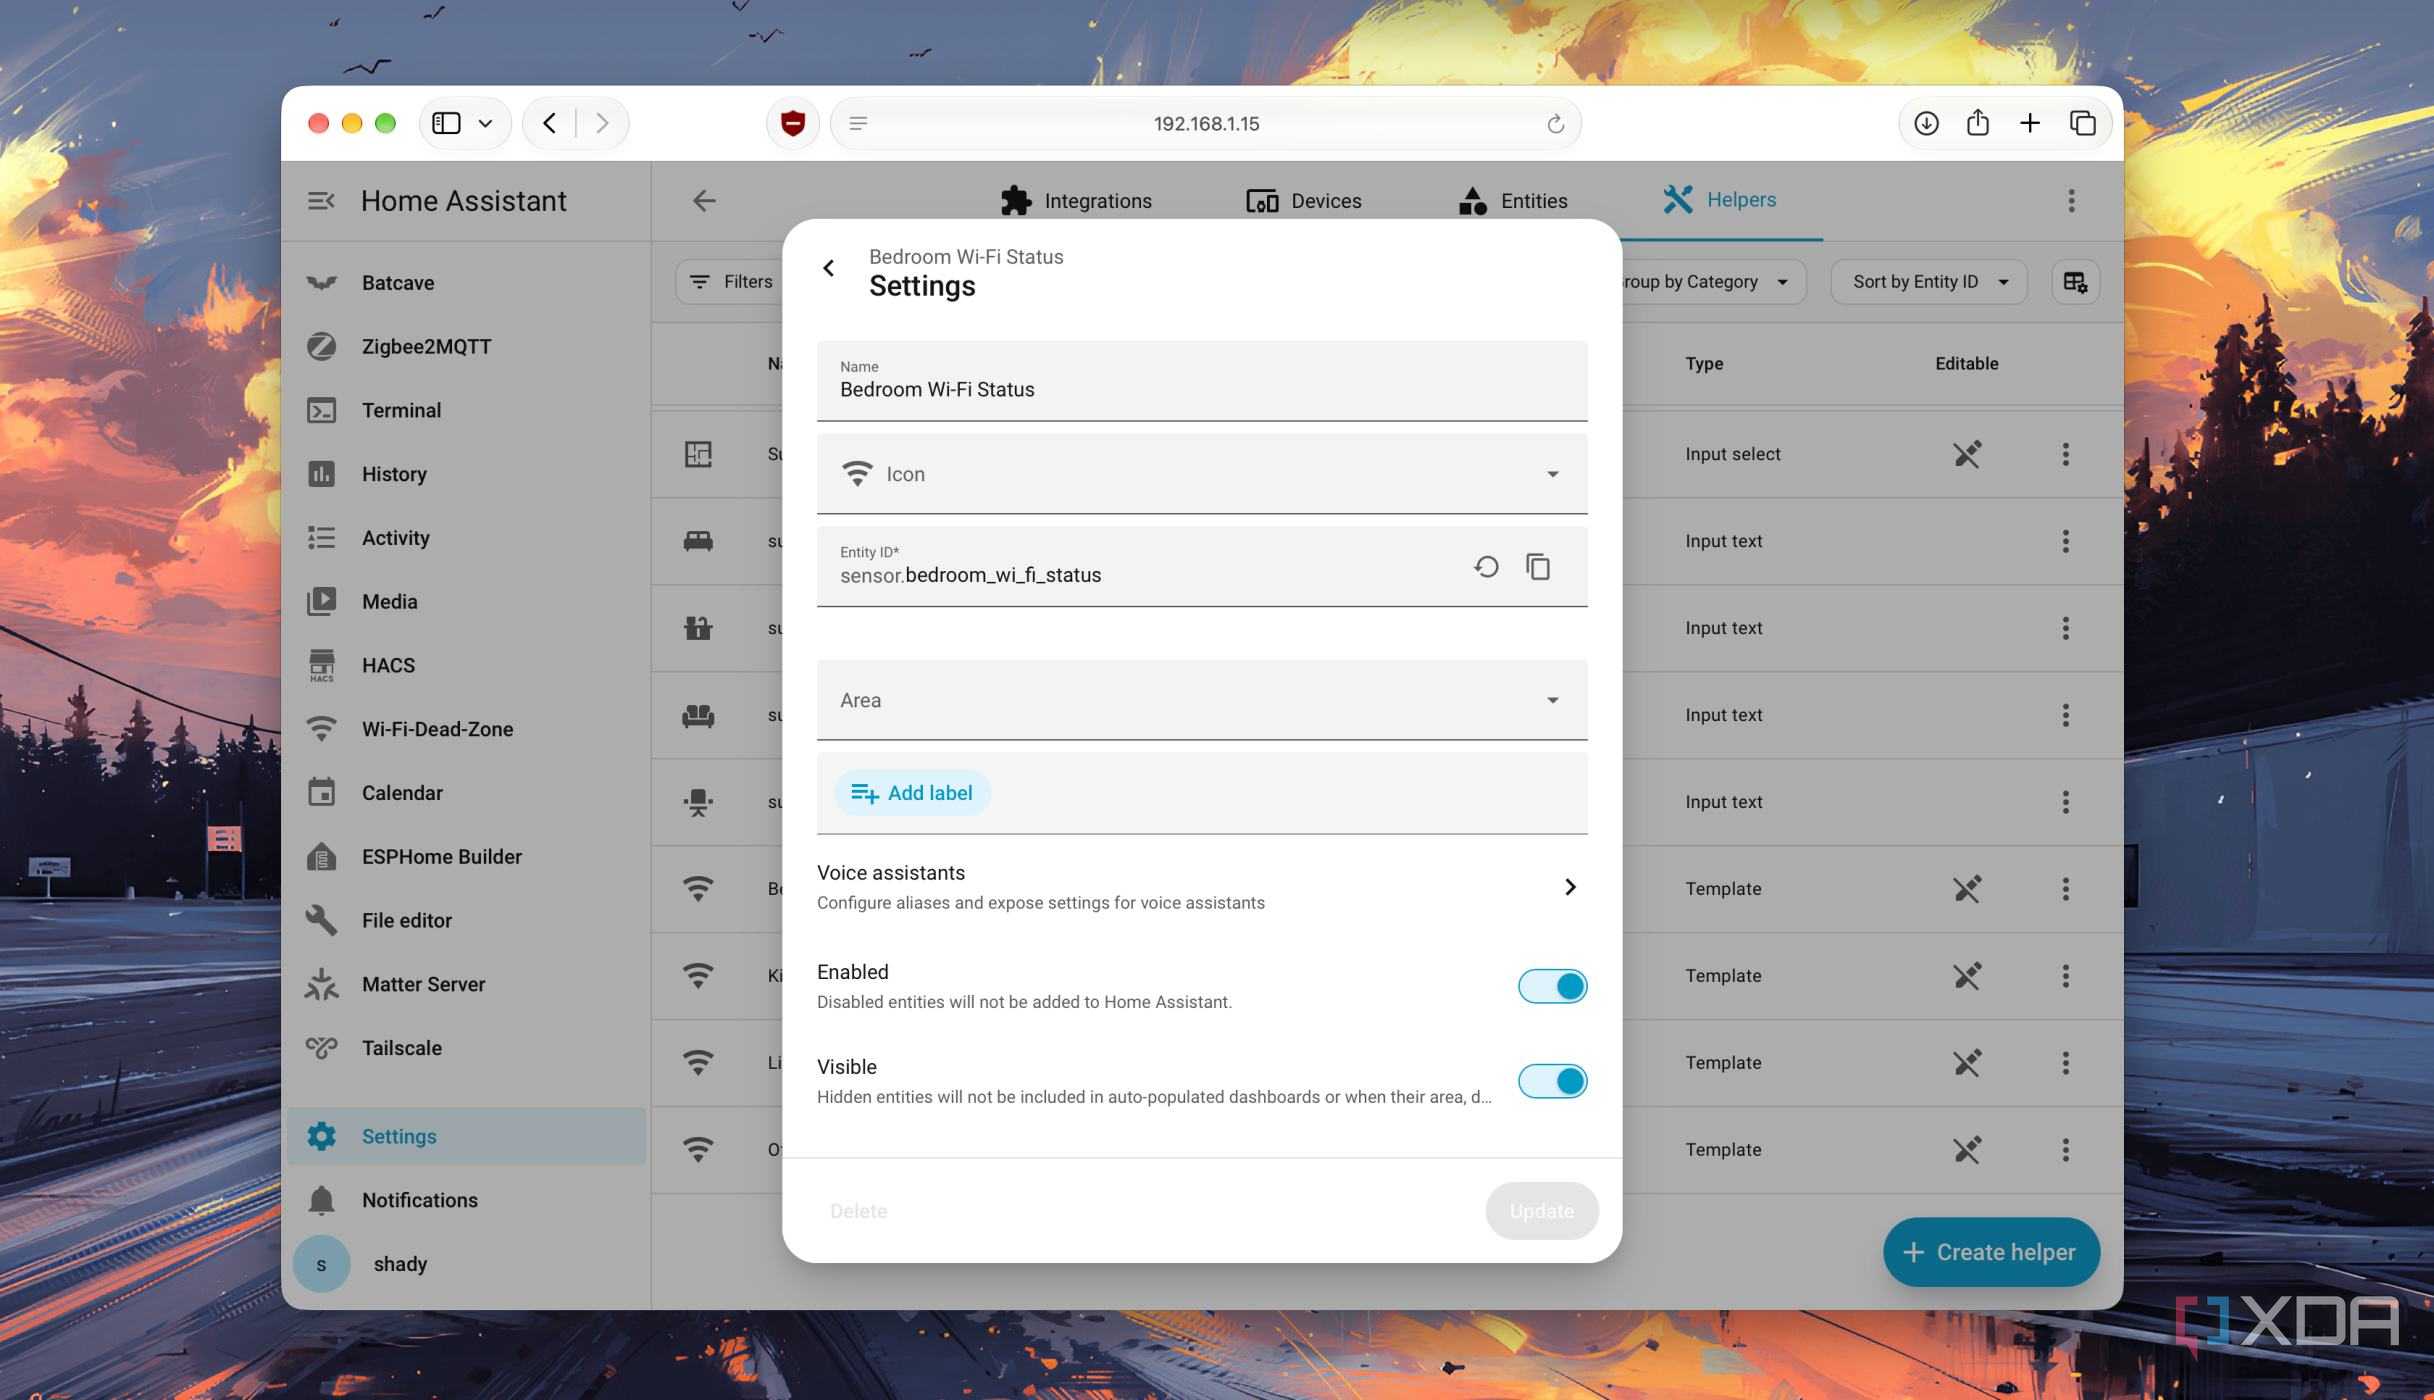Toggle the Enabled switch
The height and width of the screenshot is (1400, 2434).
pos(1552,986)
